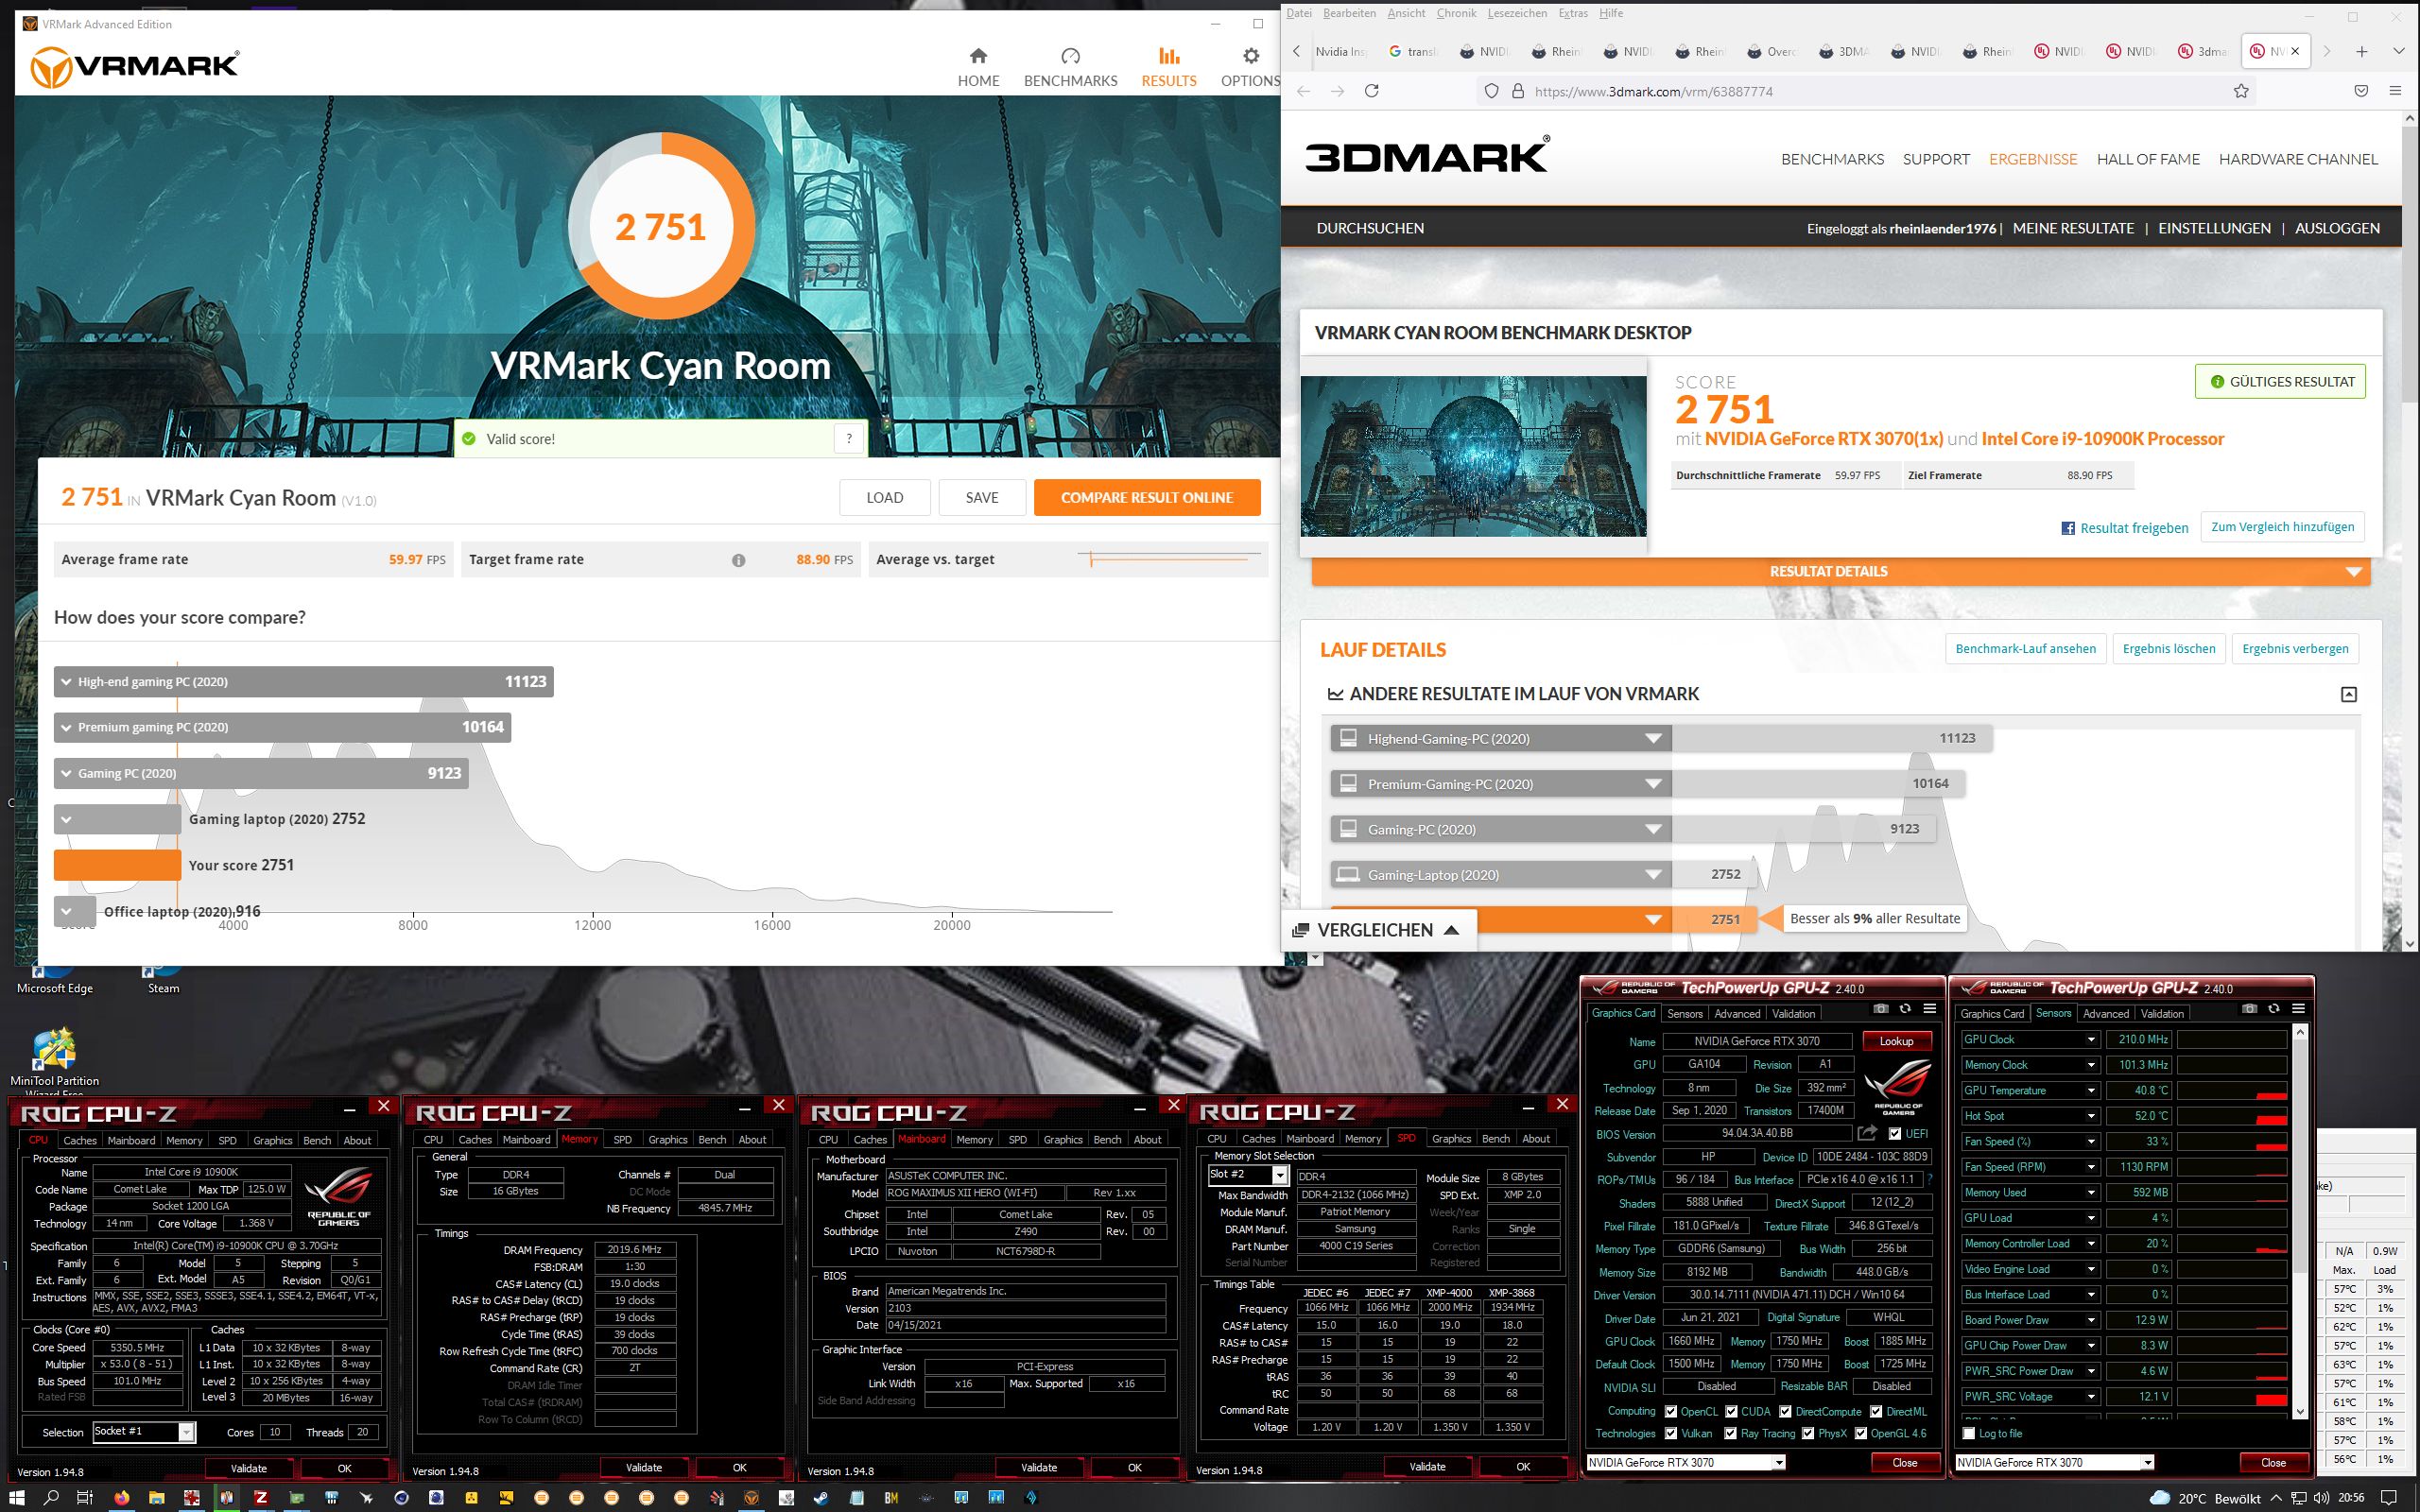Toggle the UEFI checkbox in GPU-Z
This screenshot has height=1512, width=2420.
click(x=1895, y=1134)
